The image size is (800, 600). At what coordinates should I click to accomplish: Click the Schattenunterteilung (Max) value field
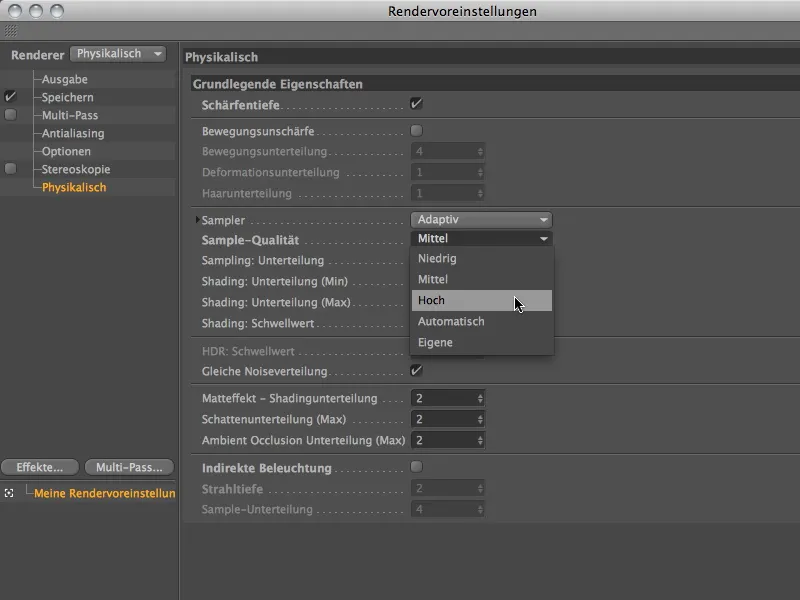point(443,419)
